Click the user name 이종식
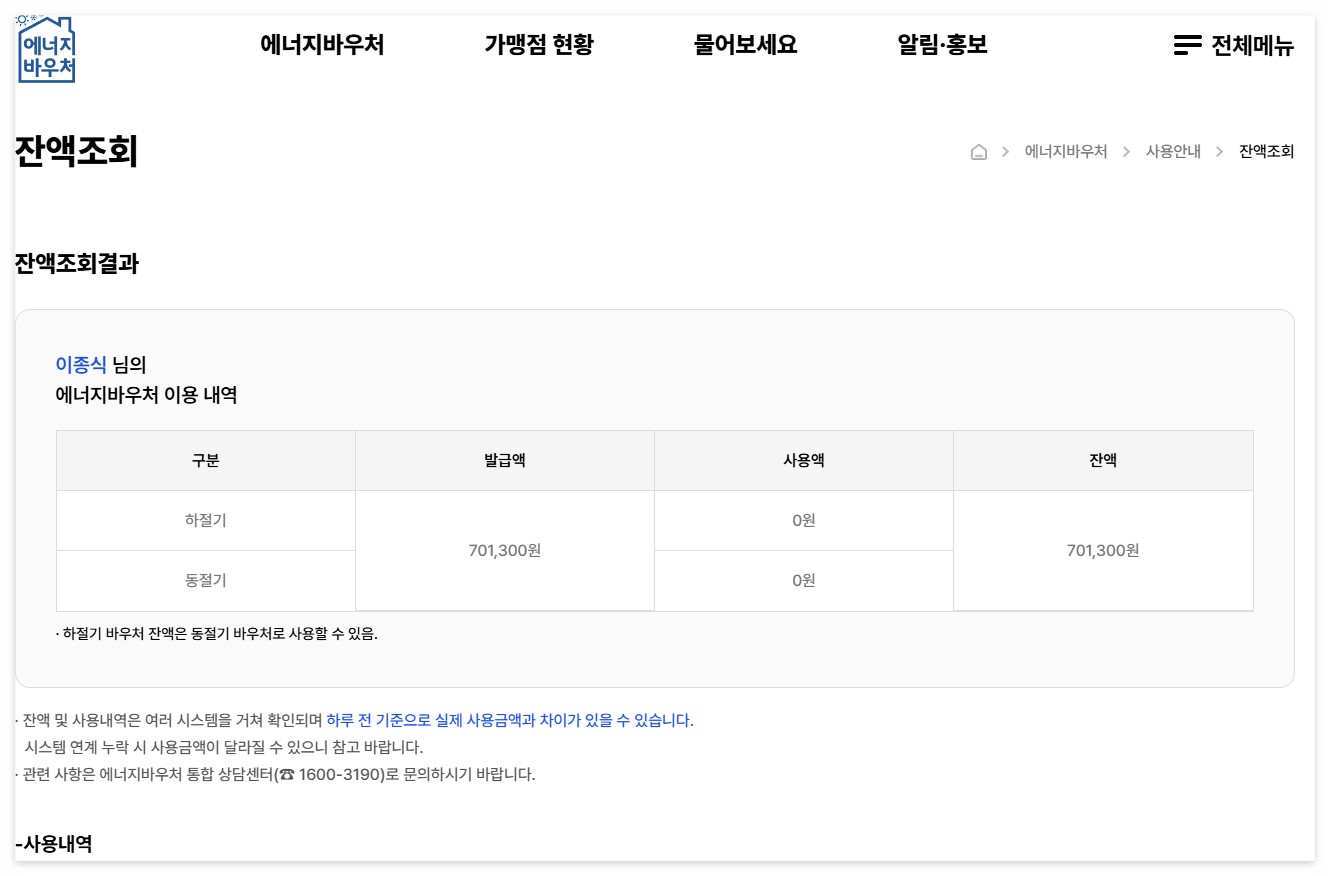Image resolution: width=1330 pixels, height=876 pixels. (x=81, y=365)
